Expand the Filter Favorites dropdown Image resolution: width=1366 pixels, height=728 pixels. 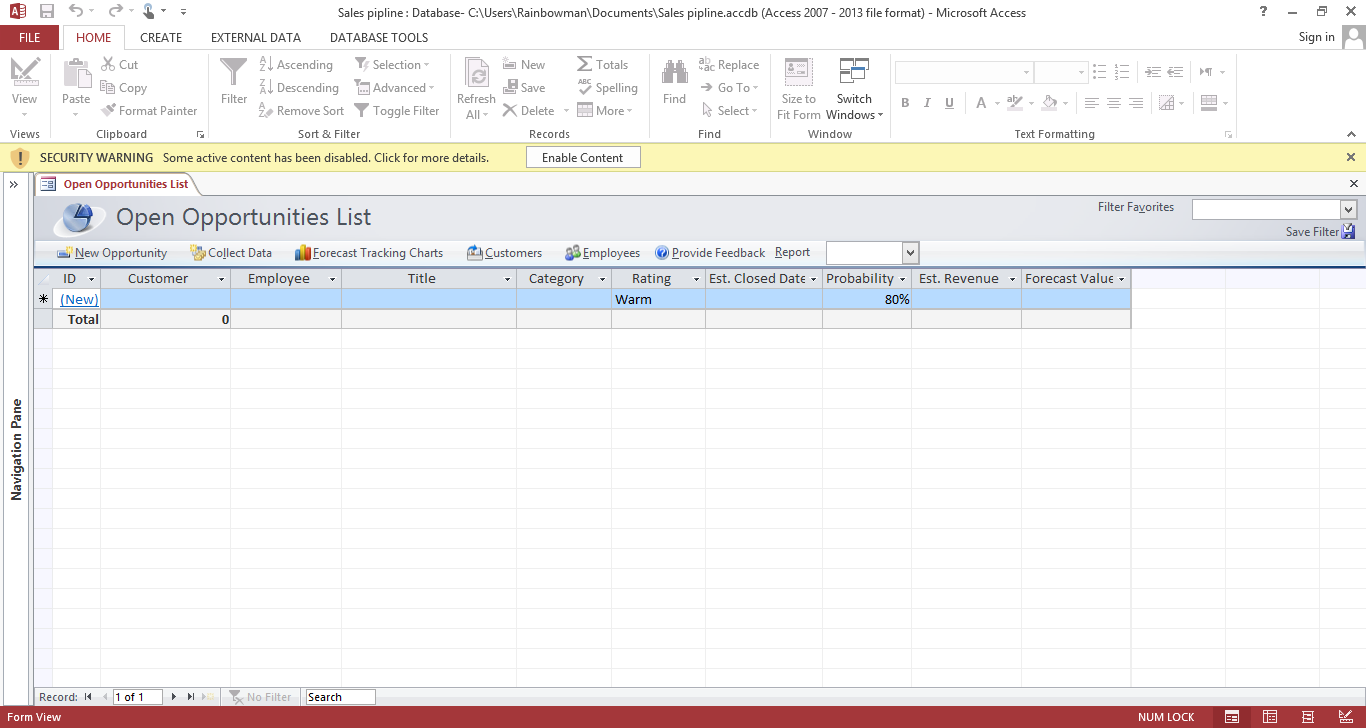coord(1348,208)
